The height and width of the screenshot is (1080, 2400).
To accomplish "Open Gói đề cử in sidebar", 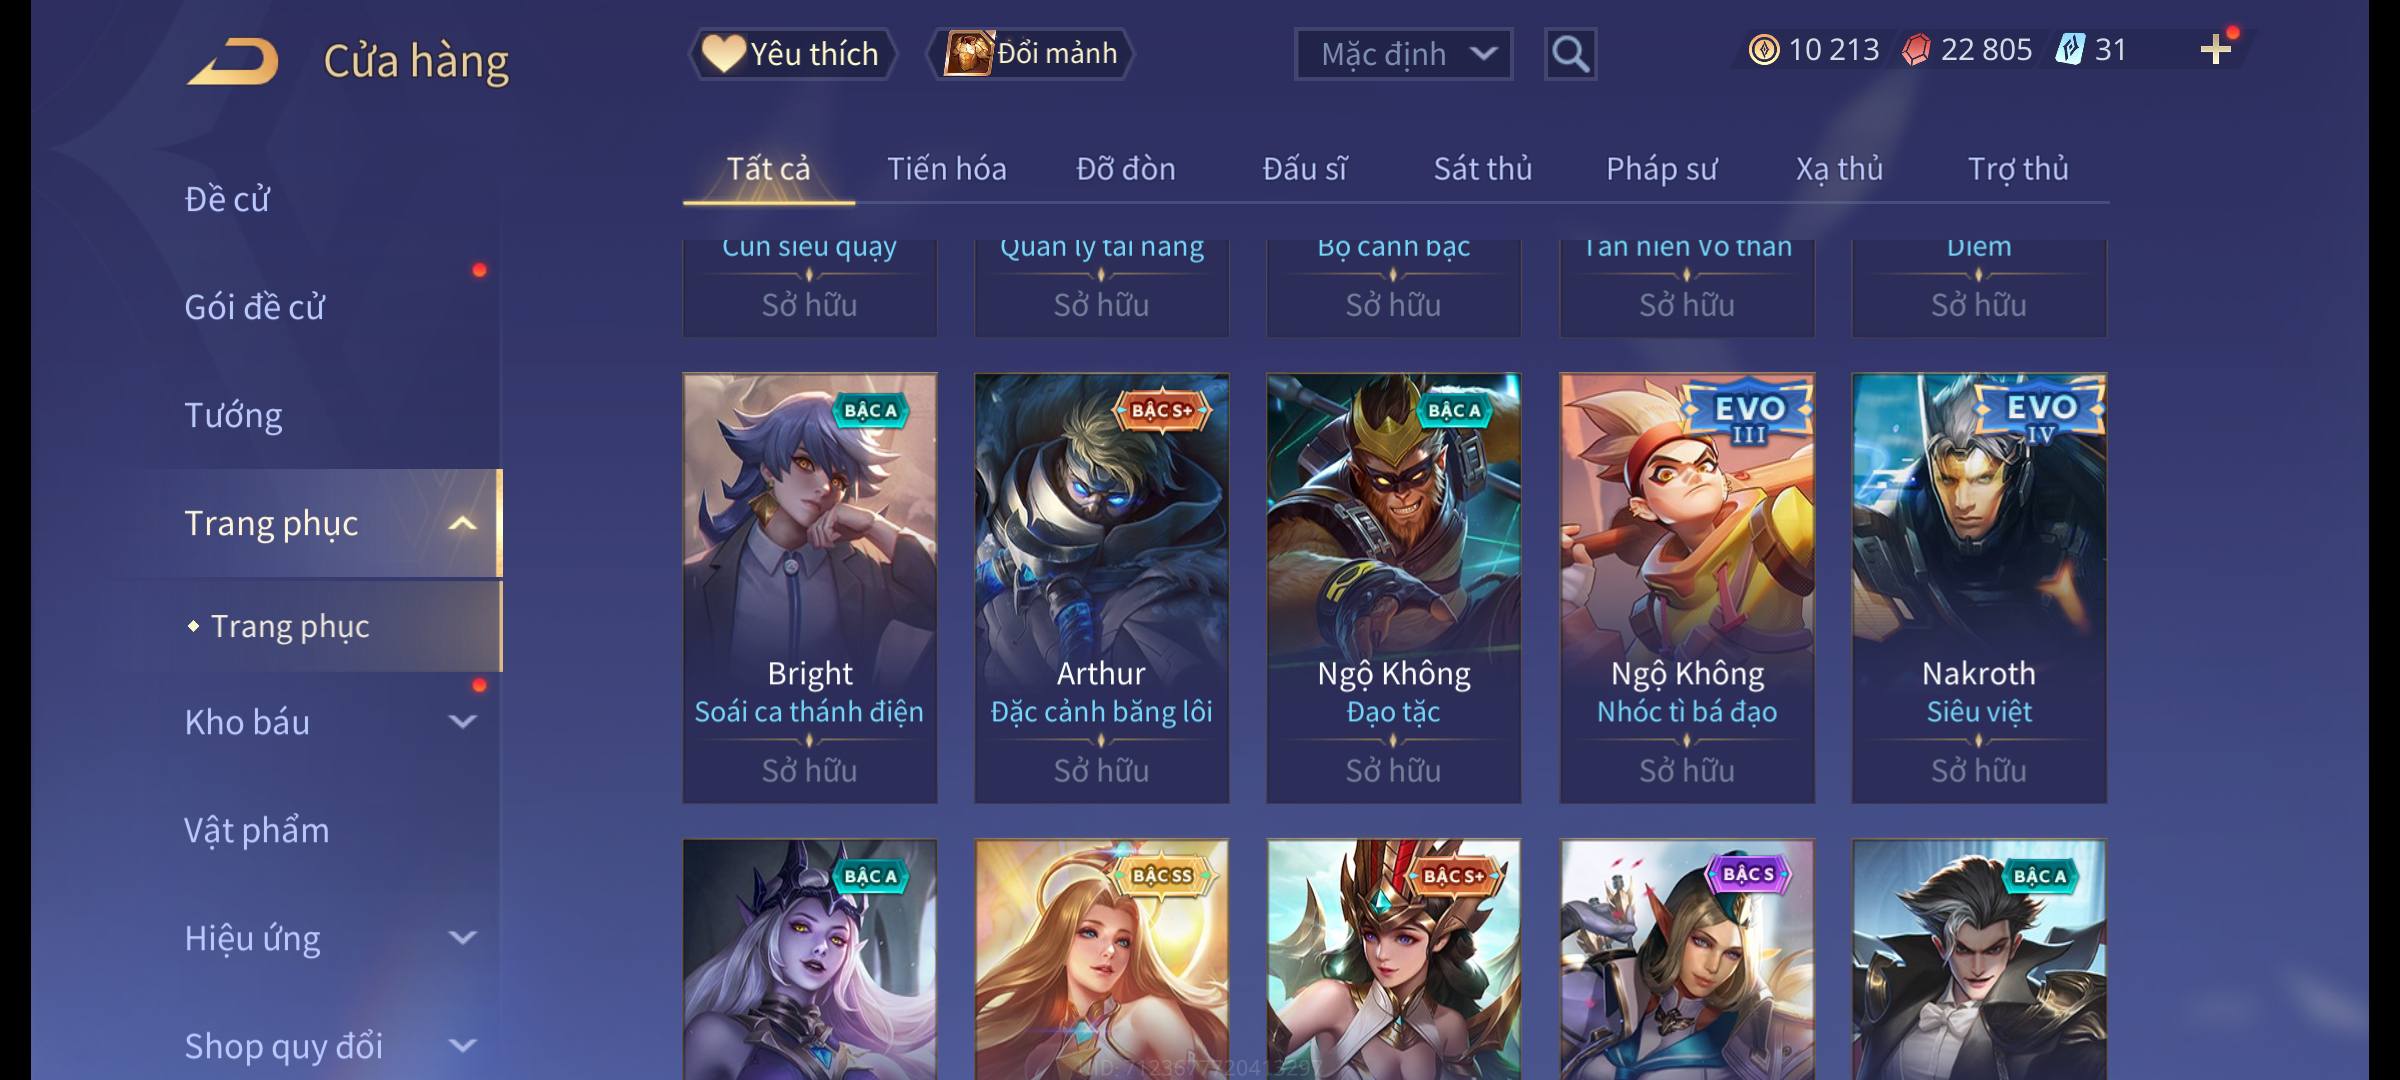I will (255, 307).
